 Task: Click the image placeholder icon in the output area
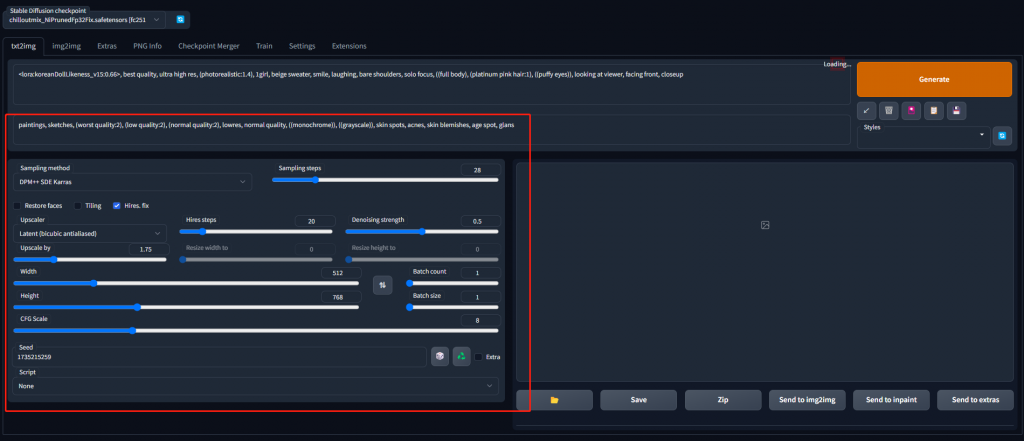pyautogui.click(x=765, y=225)
